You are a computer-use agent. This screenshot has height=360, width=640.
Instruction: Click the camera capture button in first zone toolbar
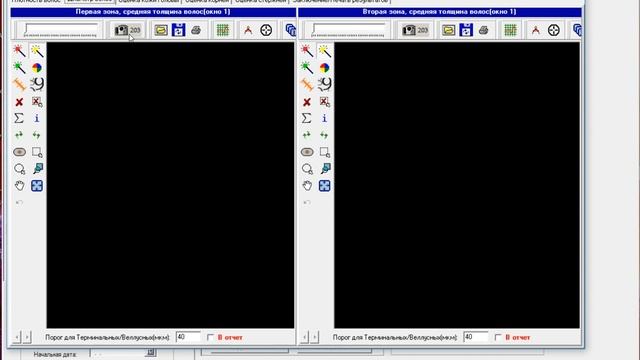(127, 30)
